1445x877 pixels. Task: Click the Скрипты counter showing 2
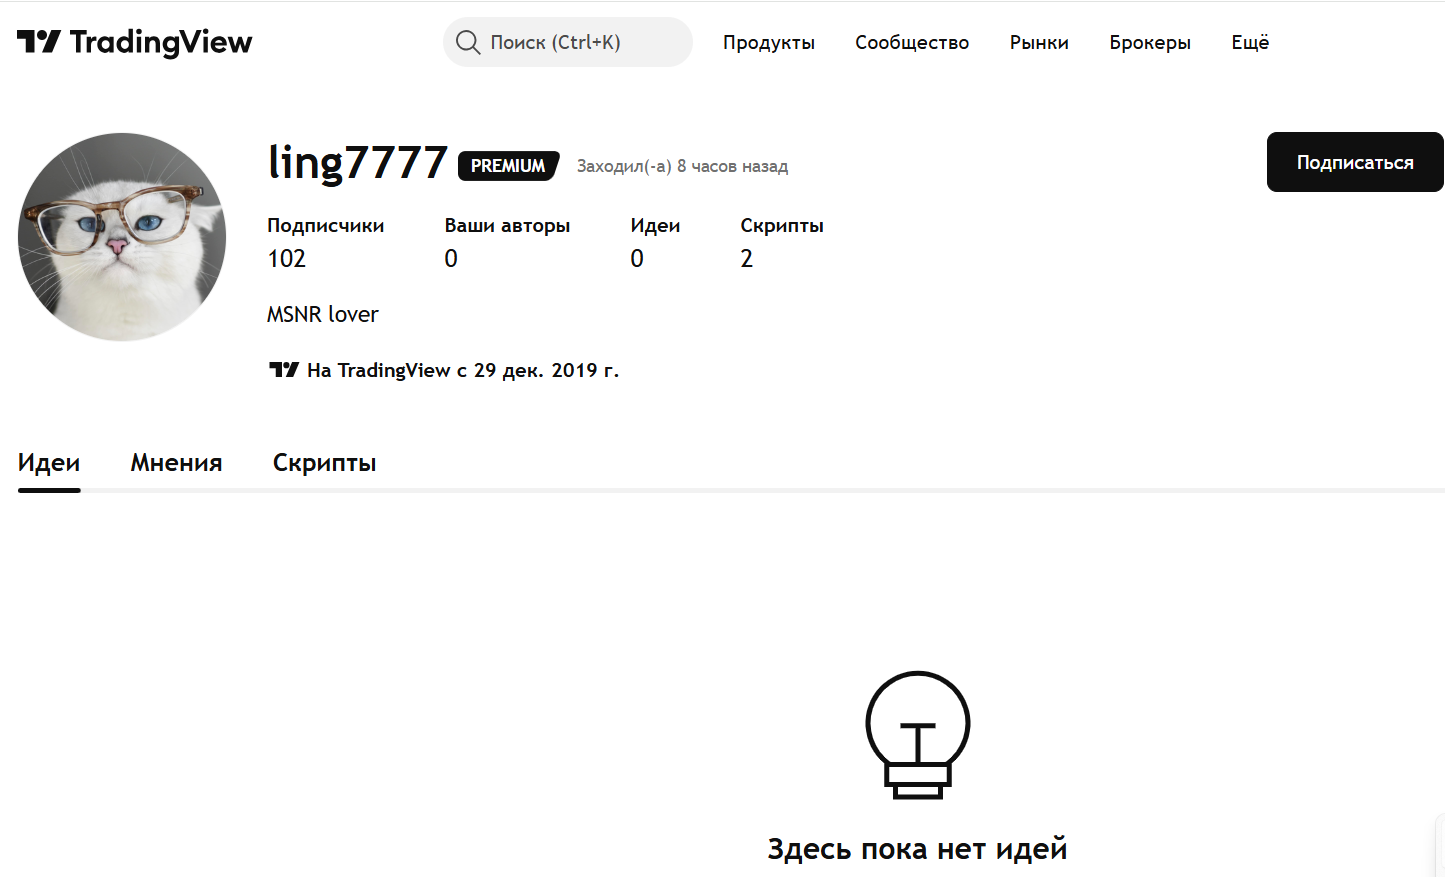[x=746, y=258]
